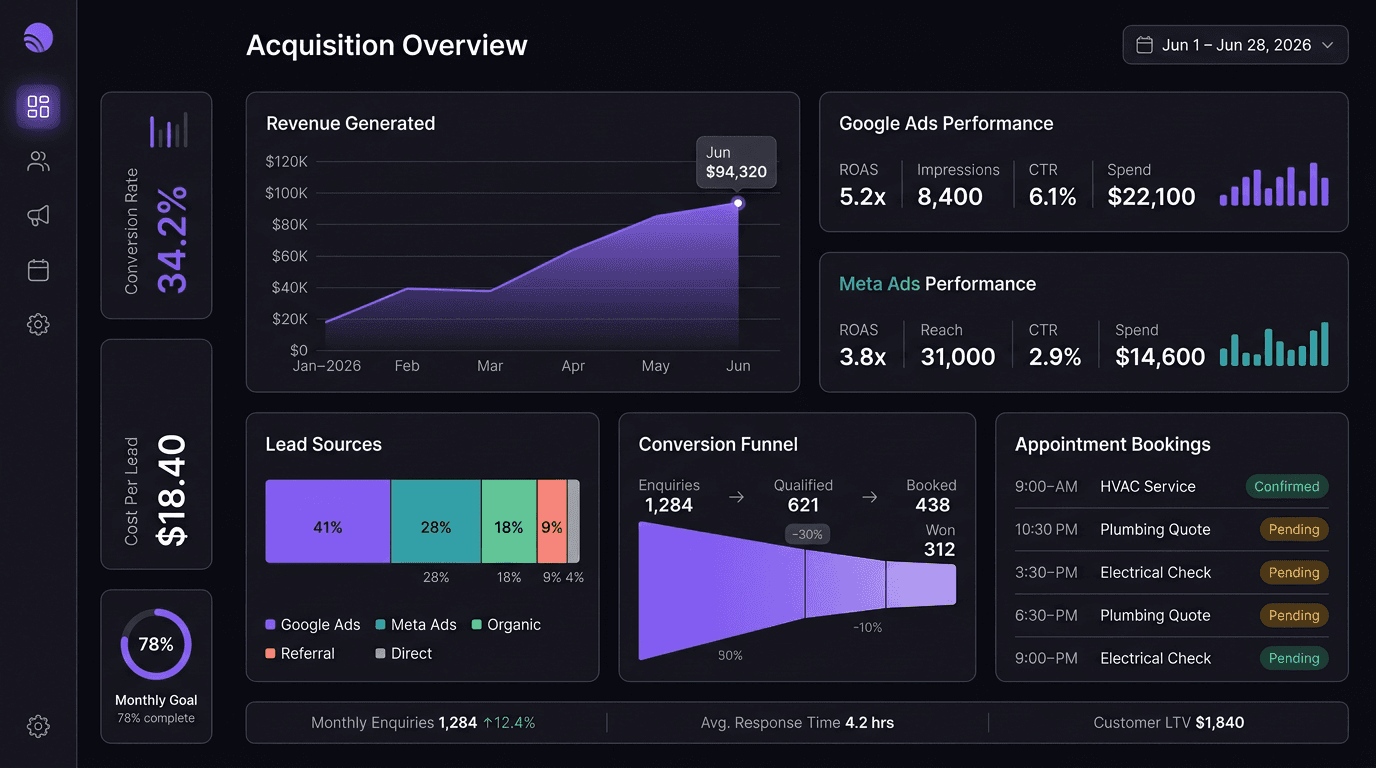Select the 9% Referral bar segment
Screen dimensions: 1376x768
click(x=552, y=521)
